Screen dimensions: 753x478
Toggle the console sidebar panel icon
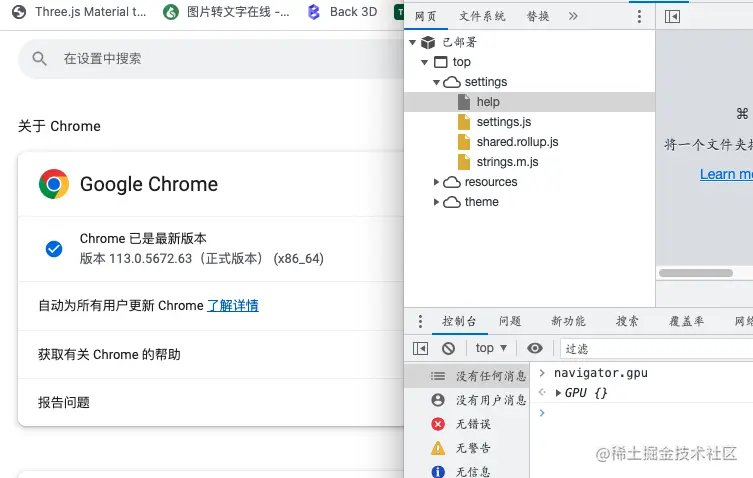421,348
